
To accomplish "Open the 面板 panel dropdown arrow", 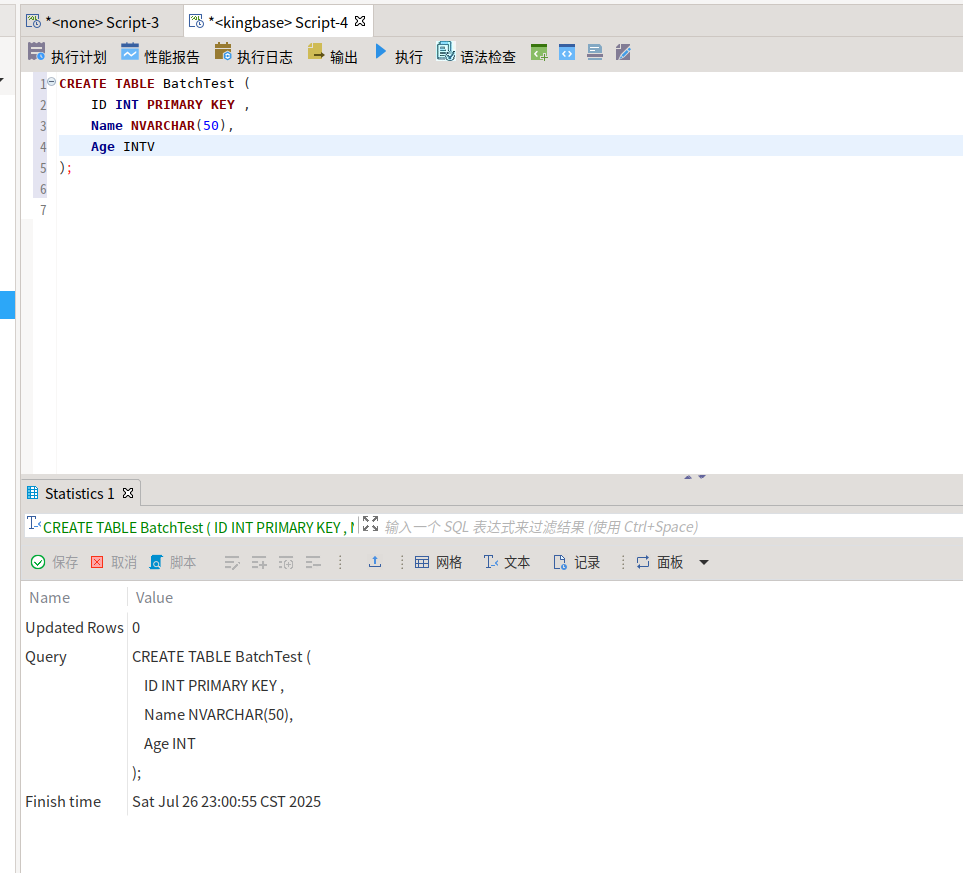I will [703, 562].
